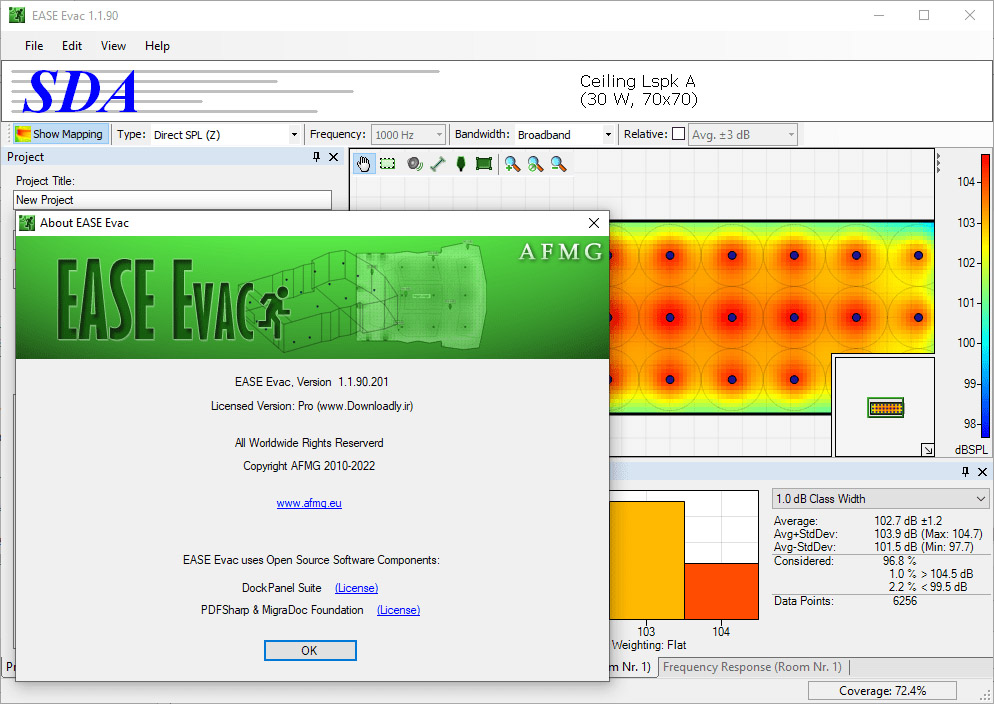
Task: Open the 1.0 dB Class Width dropdown
Action: [880, 499]
